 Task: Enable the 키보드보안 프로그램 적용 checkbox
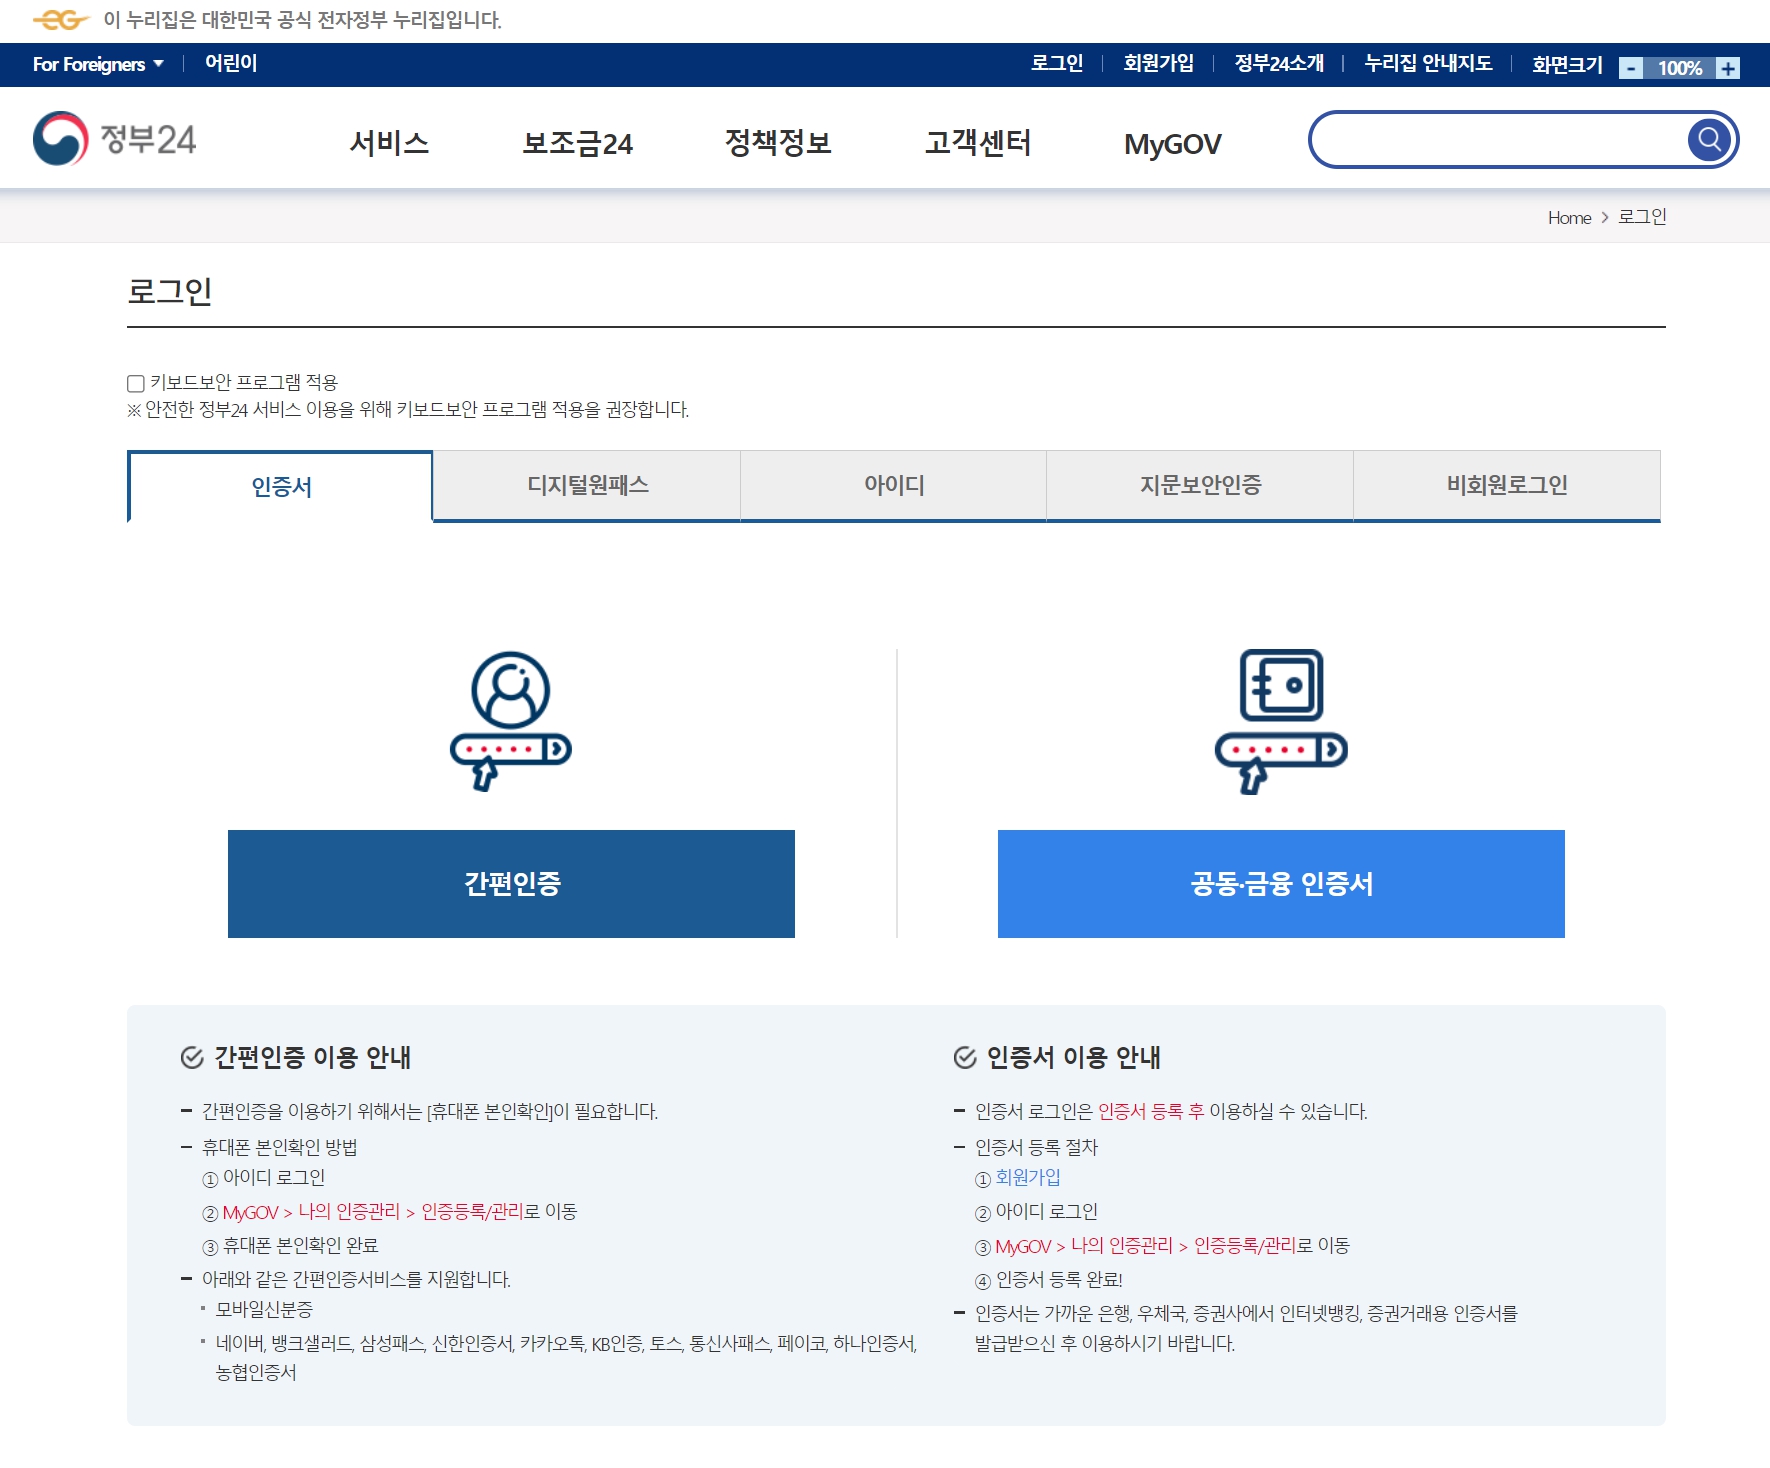(x=133, y=381)
